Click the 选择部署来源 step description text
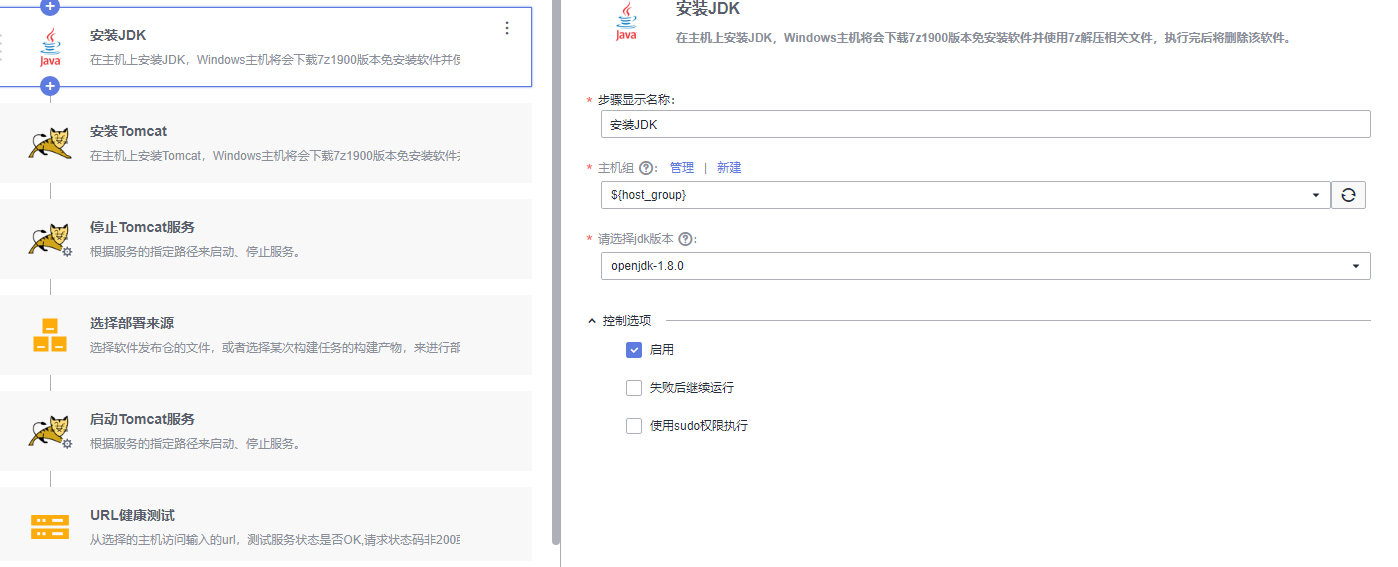The height and width of the screenshot is (567, 1398). tap(275, 348)
